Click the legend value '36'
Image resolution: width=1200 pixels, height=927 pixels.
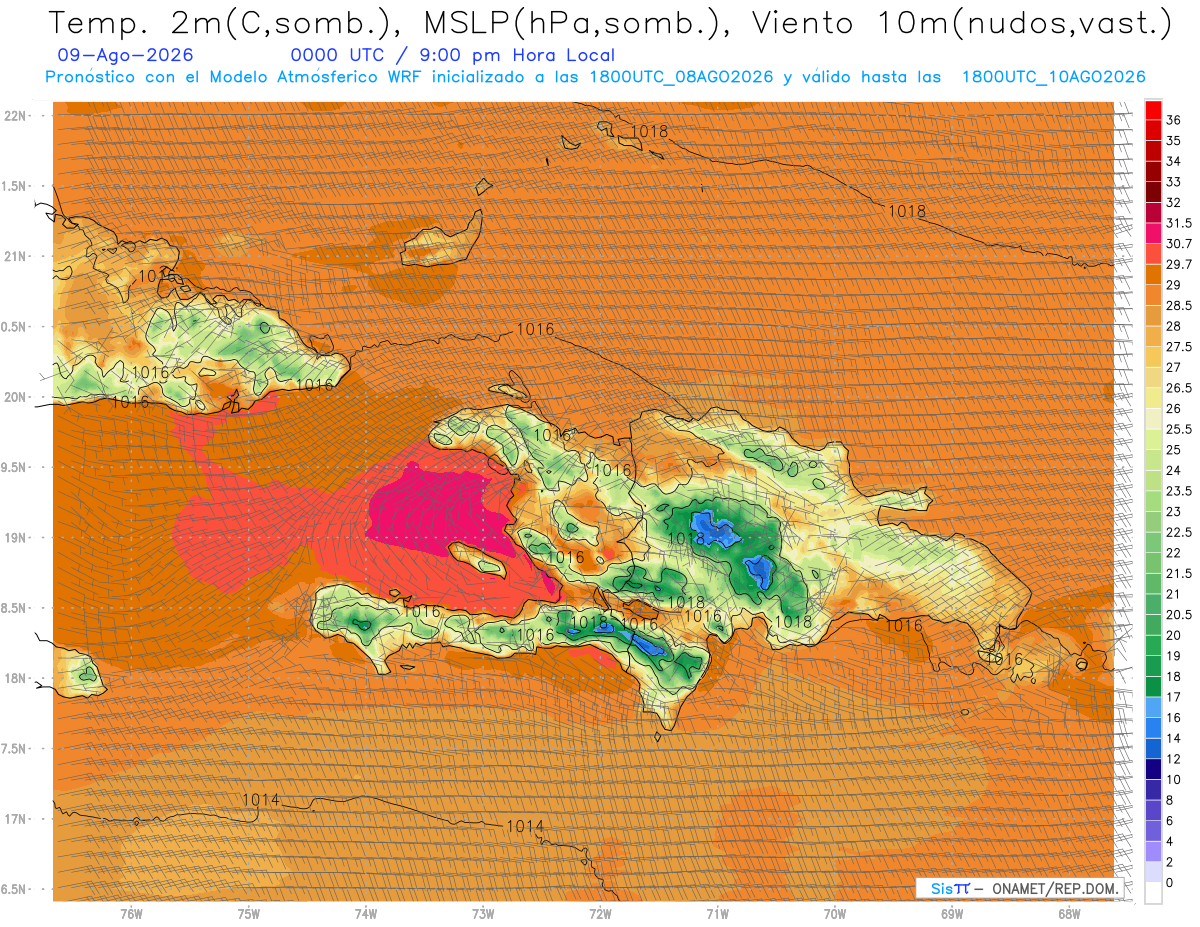[x=1173, y=120]
